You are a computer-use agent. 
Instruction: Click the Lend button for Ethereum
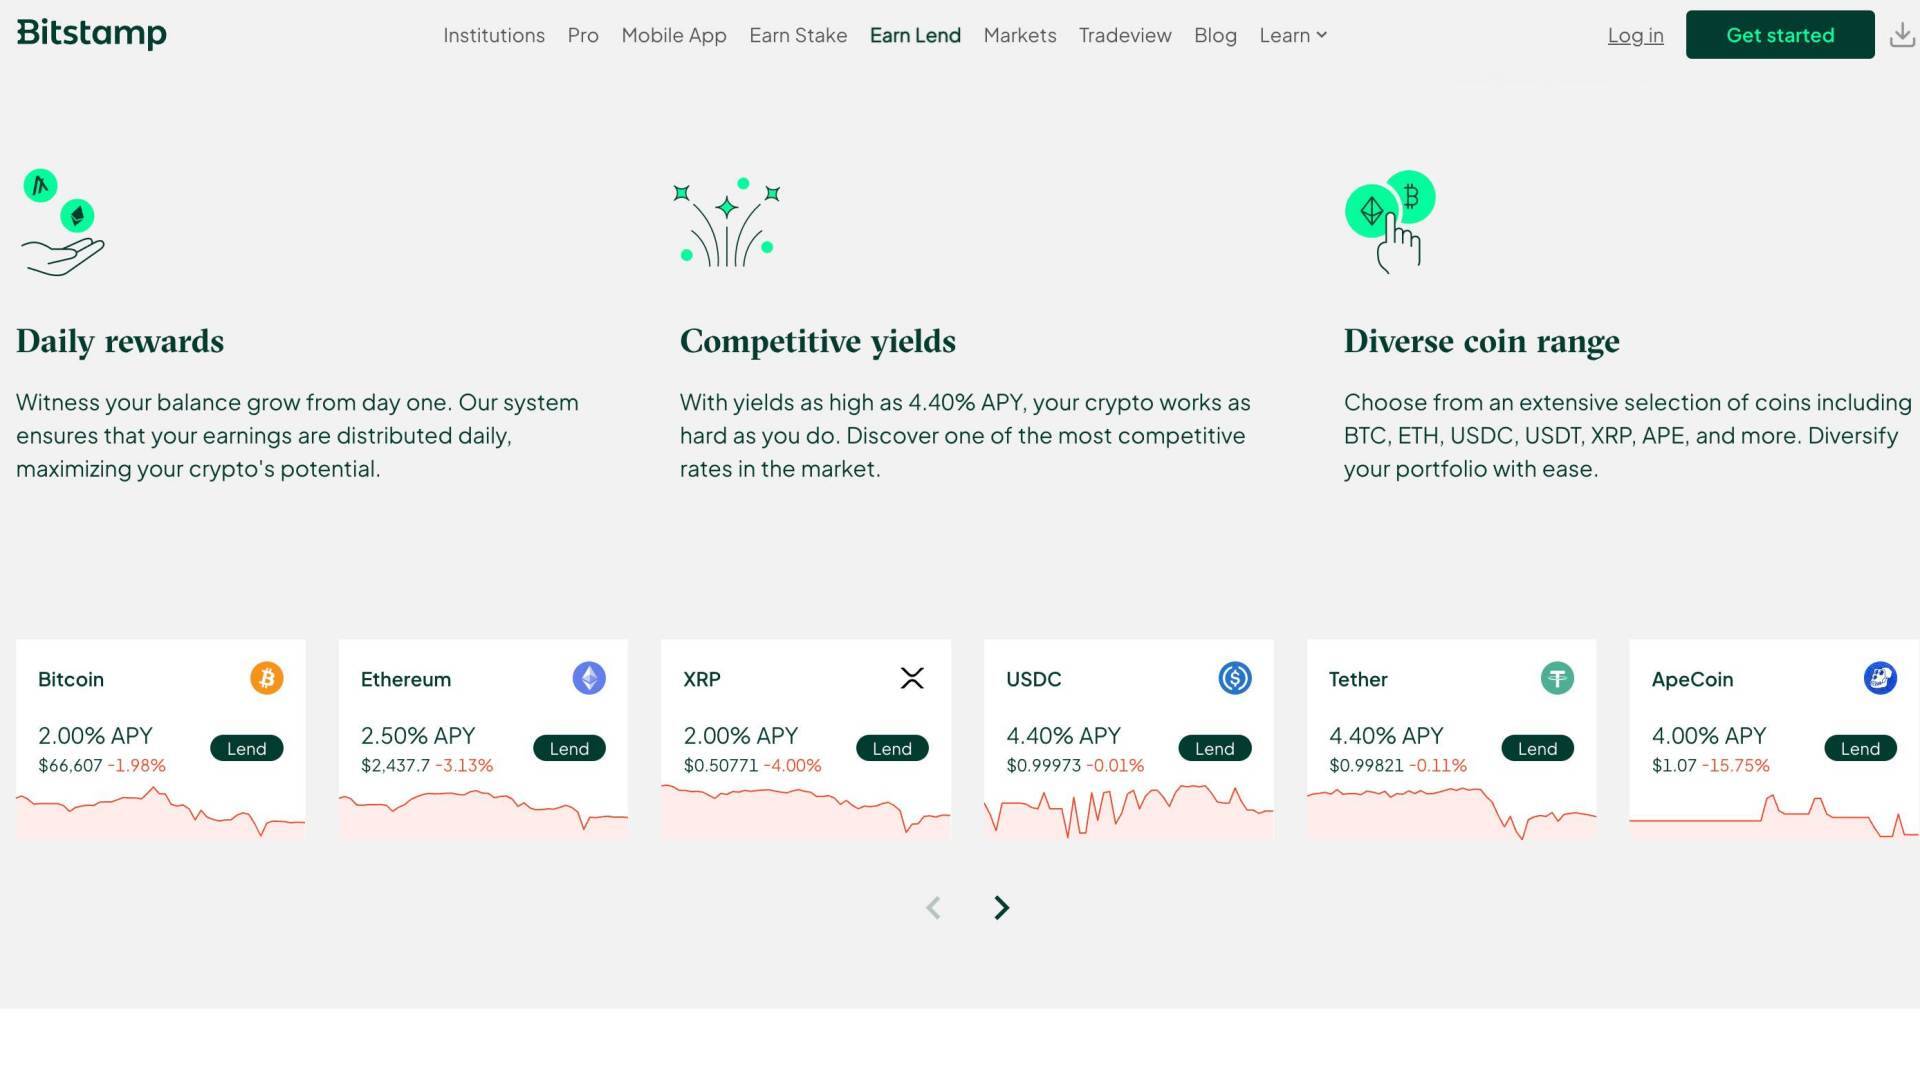(568, 748)
